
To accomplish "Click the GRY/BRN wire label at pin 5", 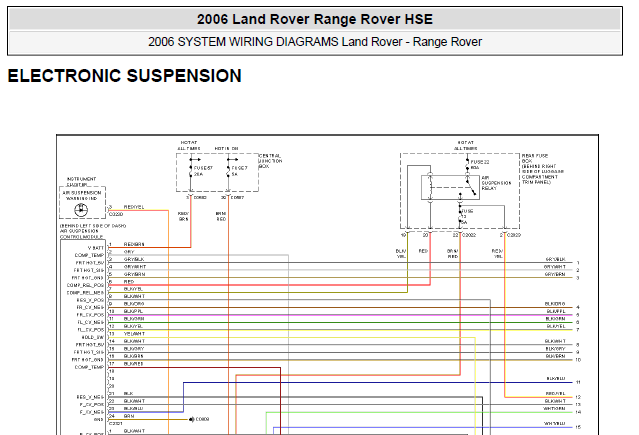I will pyautogui.click(x=134, y=274).
